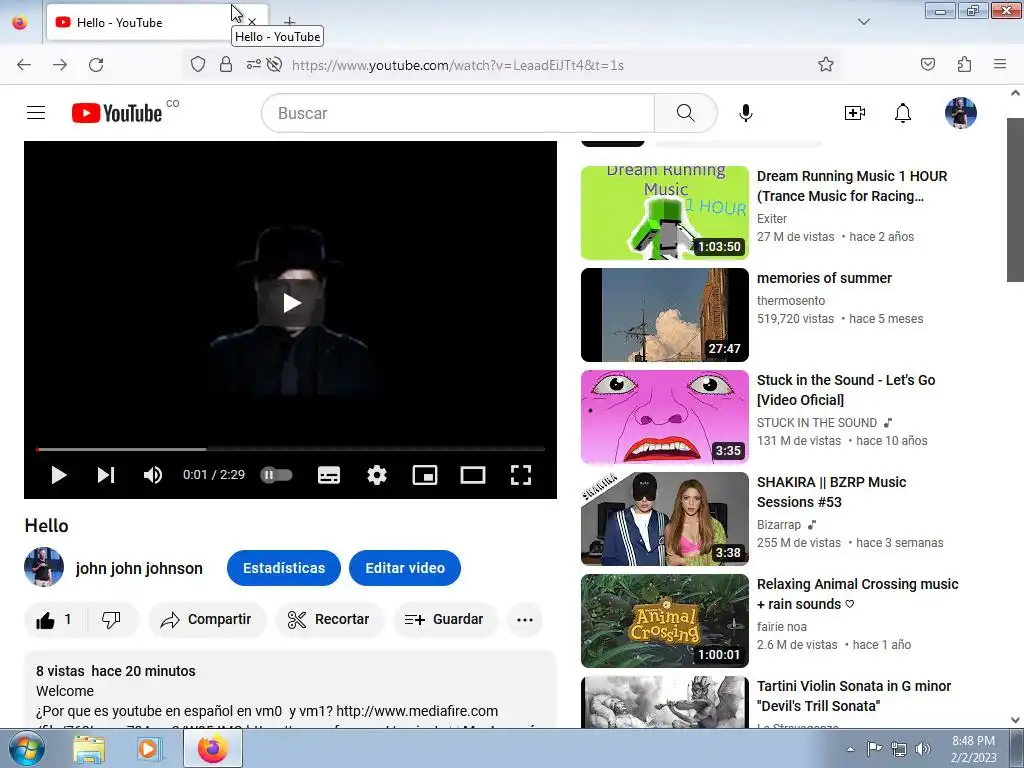Viewport: 1024px width, 768px height.
Task: Open the channel avatar beside john john johnson
Action: 44,567
